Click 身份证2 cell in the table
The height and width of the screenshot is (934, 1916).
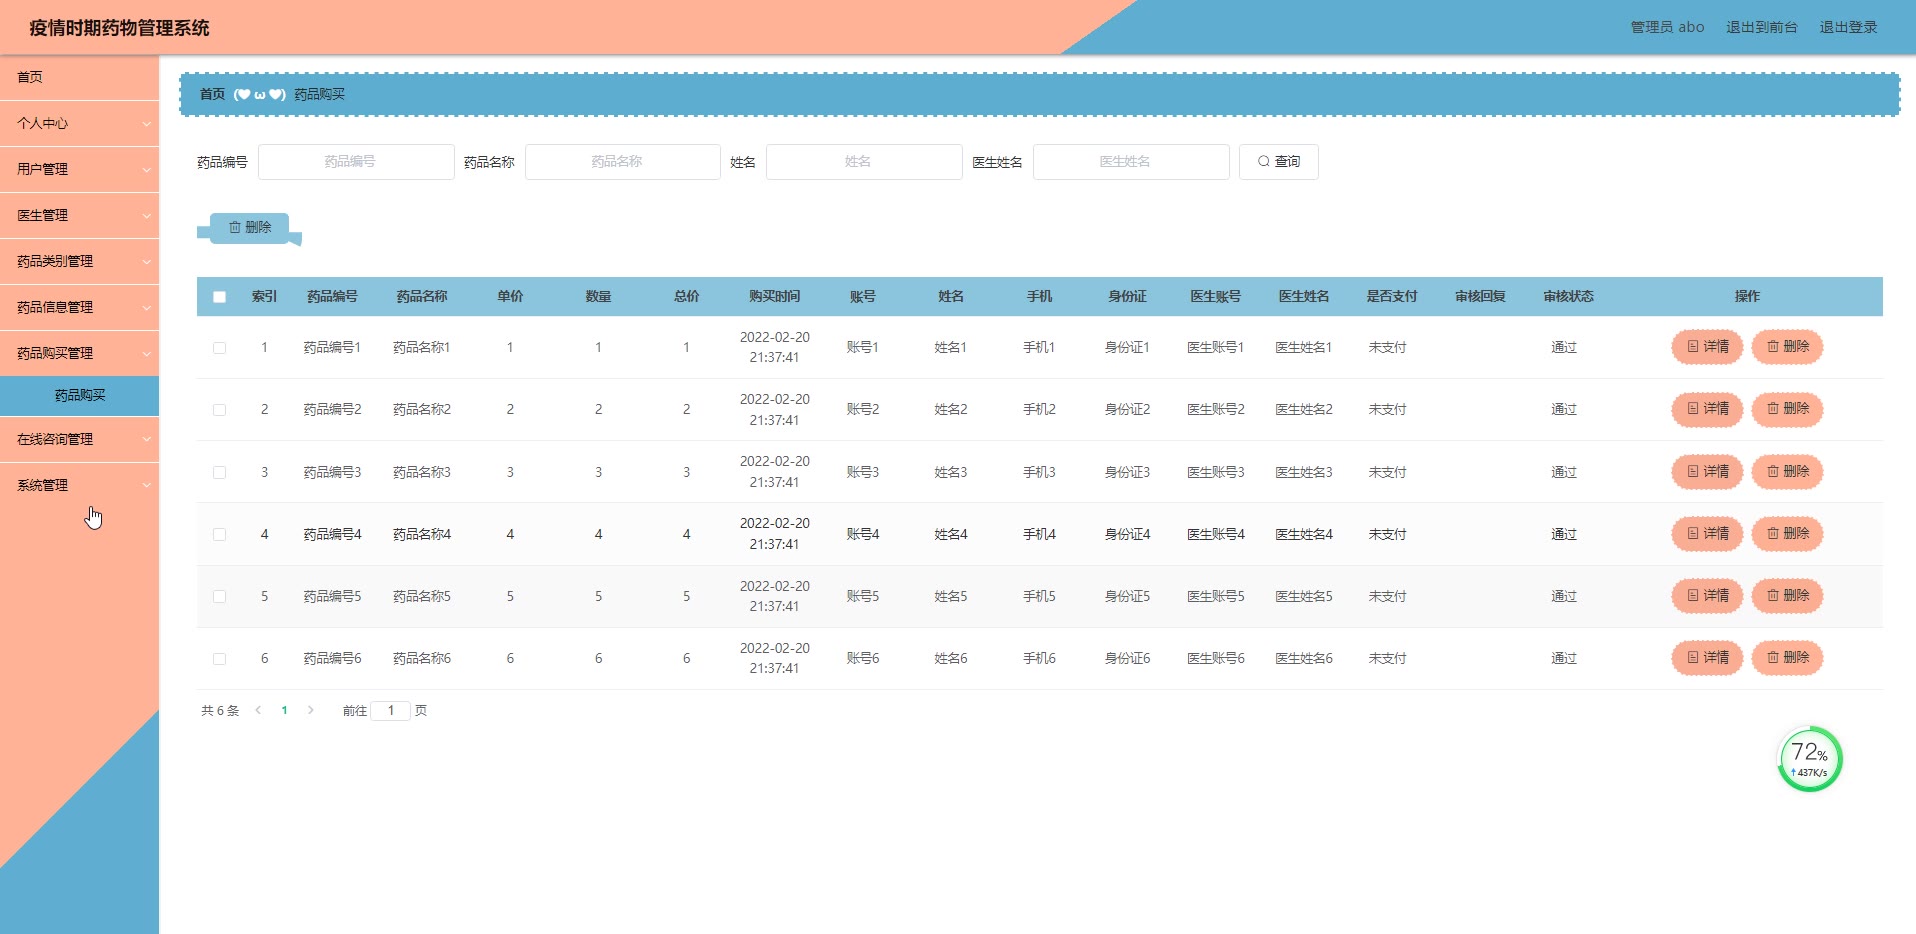pyautogui.click(x=1127, y=410)
